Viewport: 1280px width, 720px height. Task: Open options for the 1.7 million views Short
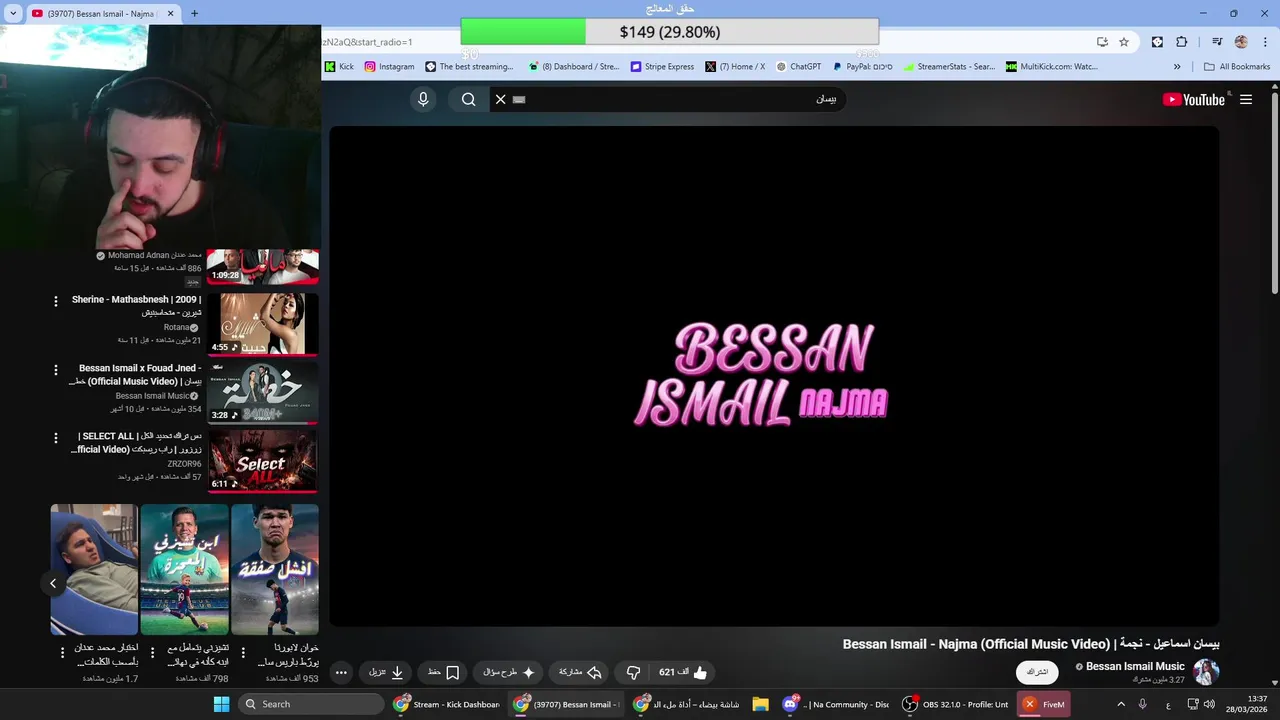click(62, 652)
